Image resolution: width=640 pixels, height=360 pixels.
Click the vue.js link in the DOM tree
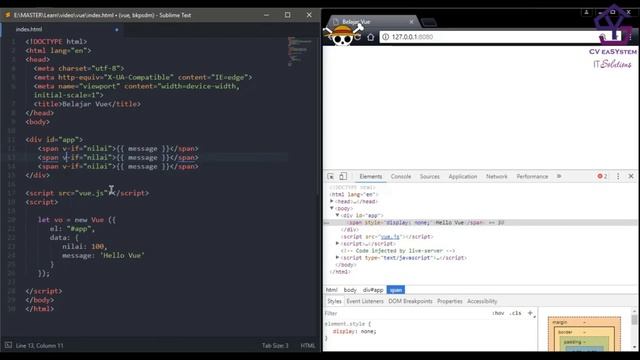390,236
